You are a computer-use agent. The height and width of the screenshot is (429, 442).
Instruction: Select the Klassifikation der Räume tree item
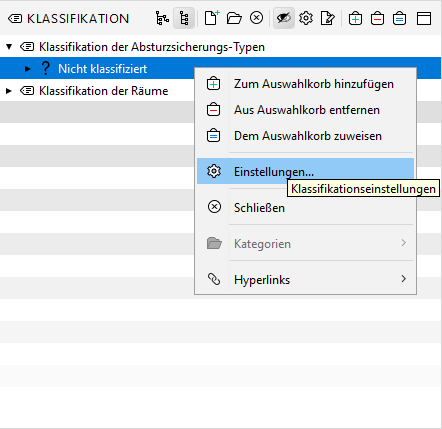[104, 91]
